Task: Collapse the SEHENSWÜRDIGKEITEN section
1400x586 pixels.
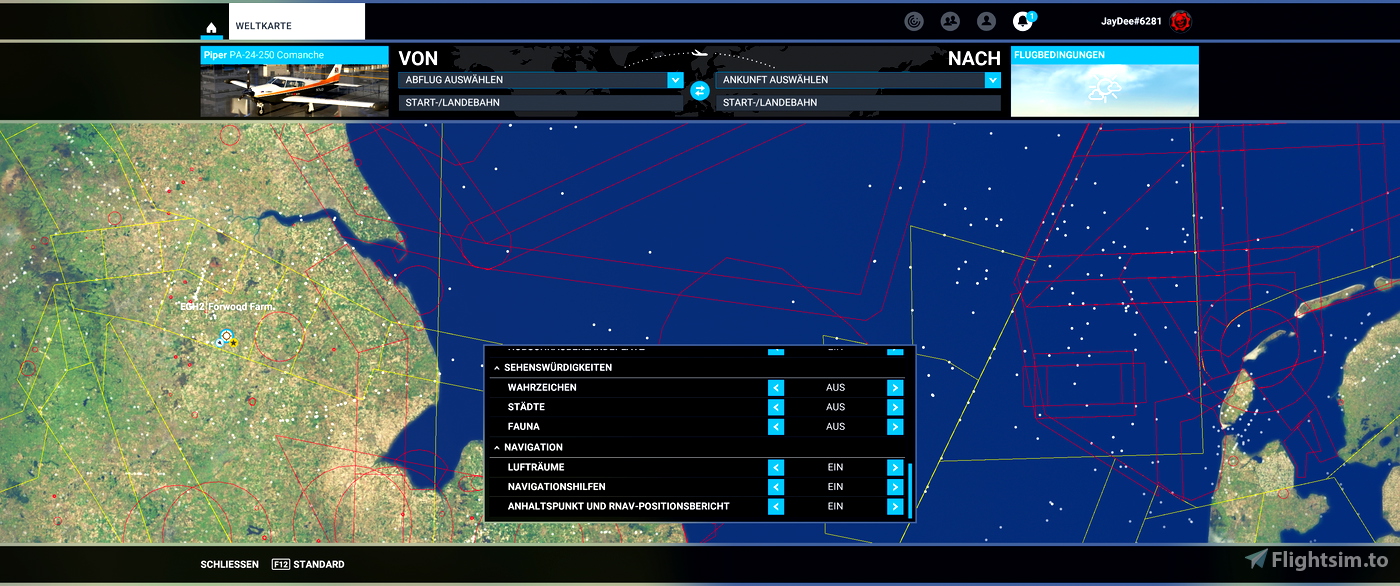Action: pyautogui.click(x=497, y=368)
